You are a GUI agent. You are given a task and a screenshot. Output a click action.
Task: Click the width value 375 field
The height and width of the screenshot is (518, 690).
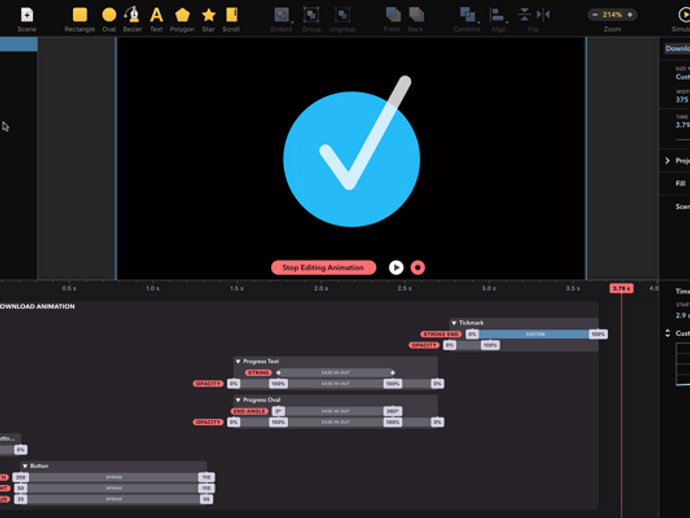point(682,99)
